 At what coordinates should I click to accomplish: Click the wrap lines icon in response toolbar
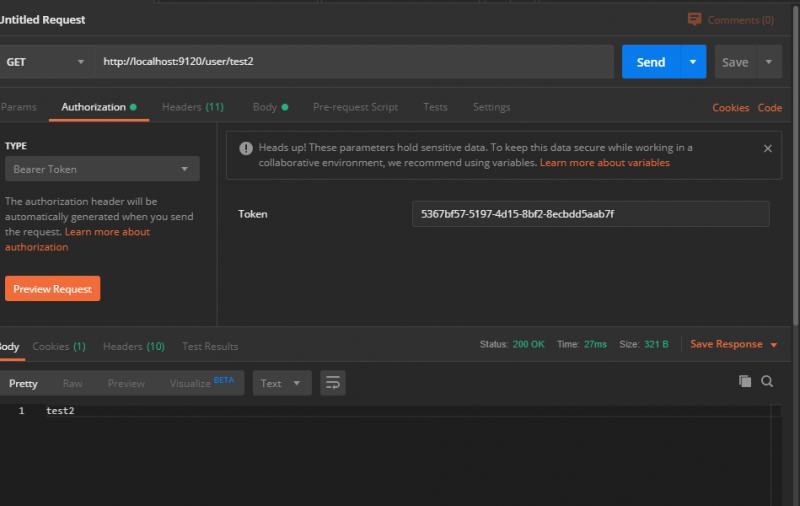pyautogui.click(x=333, y=383)
